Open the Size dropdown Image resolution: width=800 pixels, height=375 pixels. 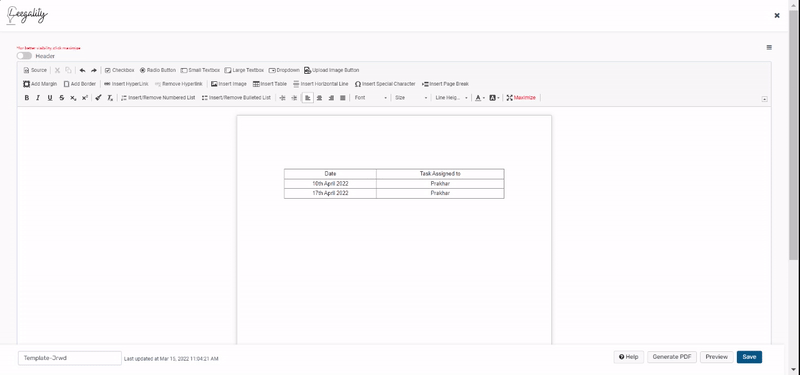tap(411, 97)
